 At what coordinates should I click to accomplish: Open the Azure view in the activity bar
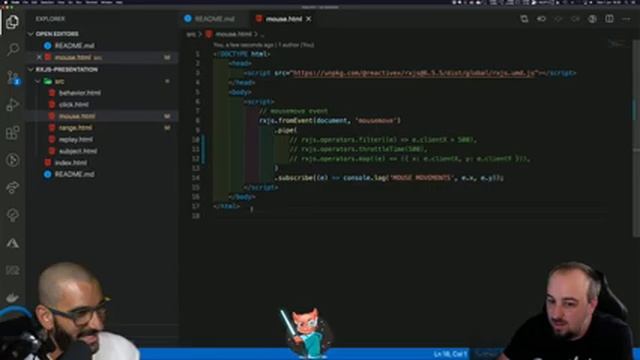(13, 243)
